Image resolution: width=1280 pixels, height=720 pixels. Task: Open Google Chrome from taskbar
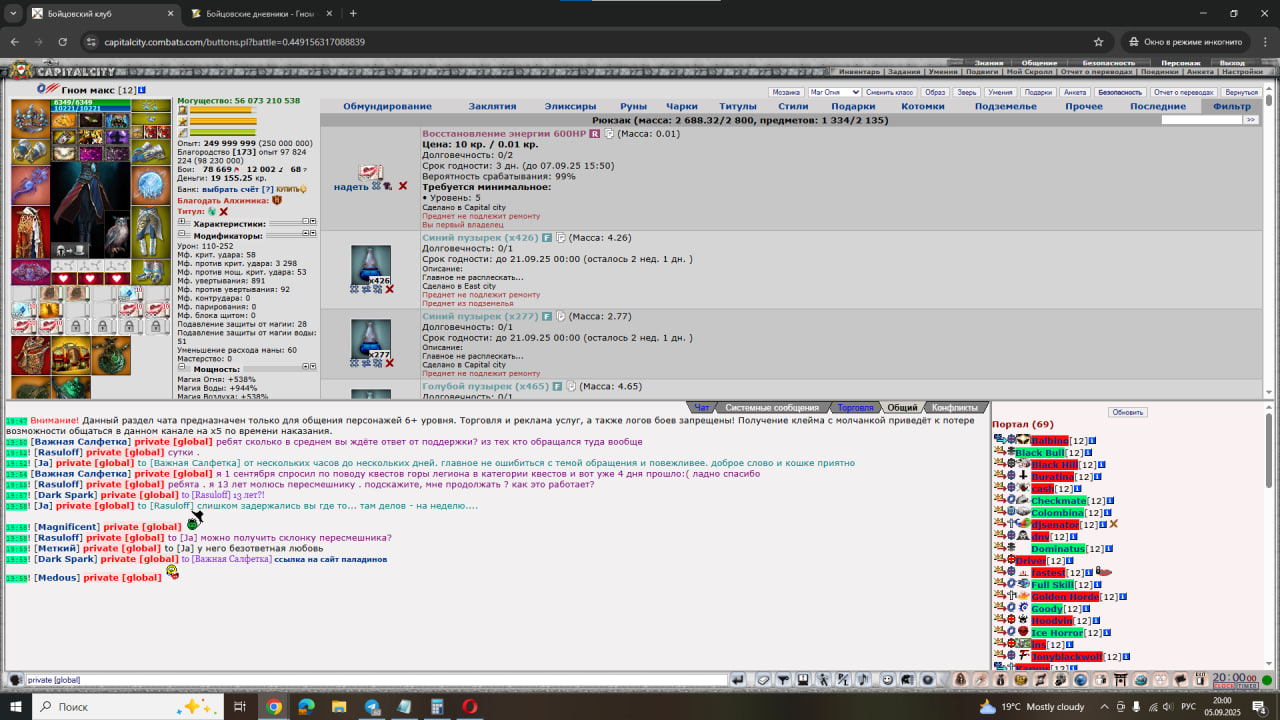(x=274, y=706)
